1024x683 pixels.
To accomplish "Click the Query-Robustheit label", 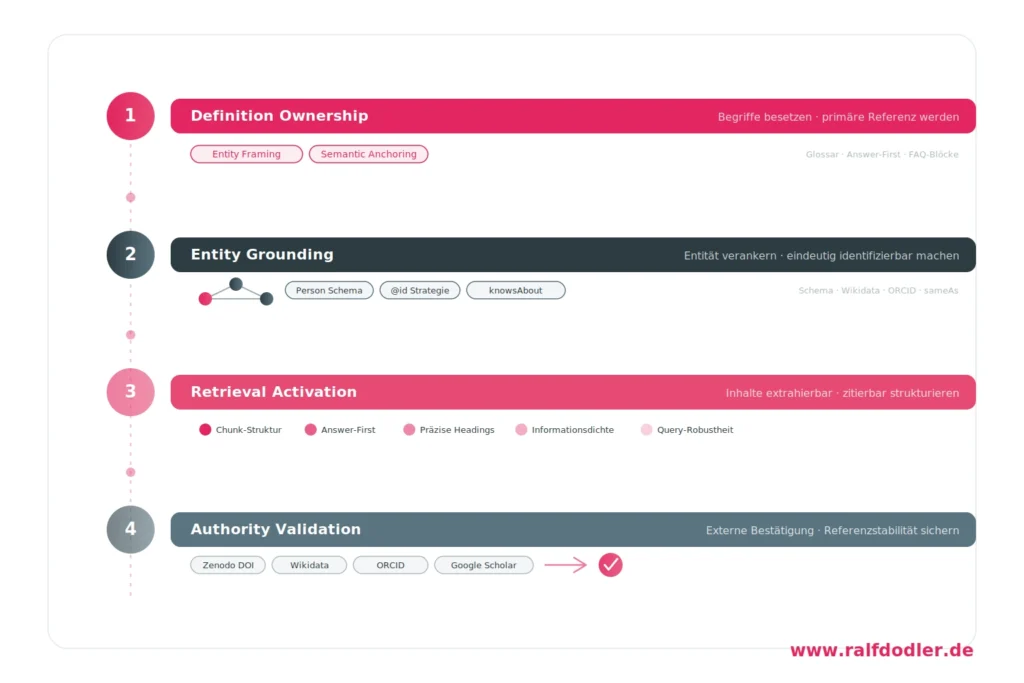I will tap(695, 430).
